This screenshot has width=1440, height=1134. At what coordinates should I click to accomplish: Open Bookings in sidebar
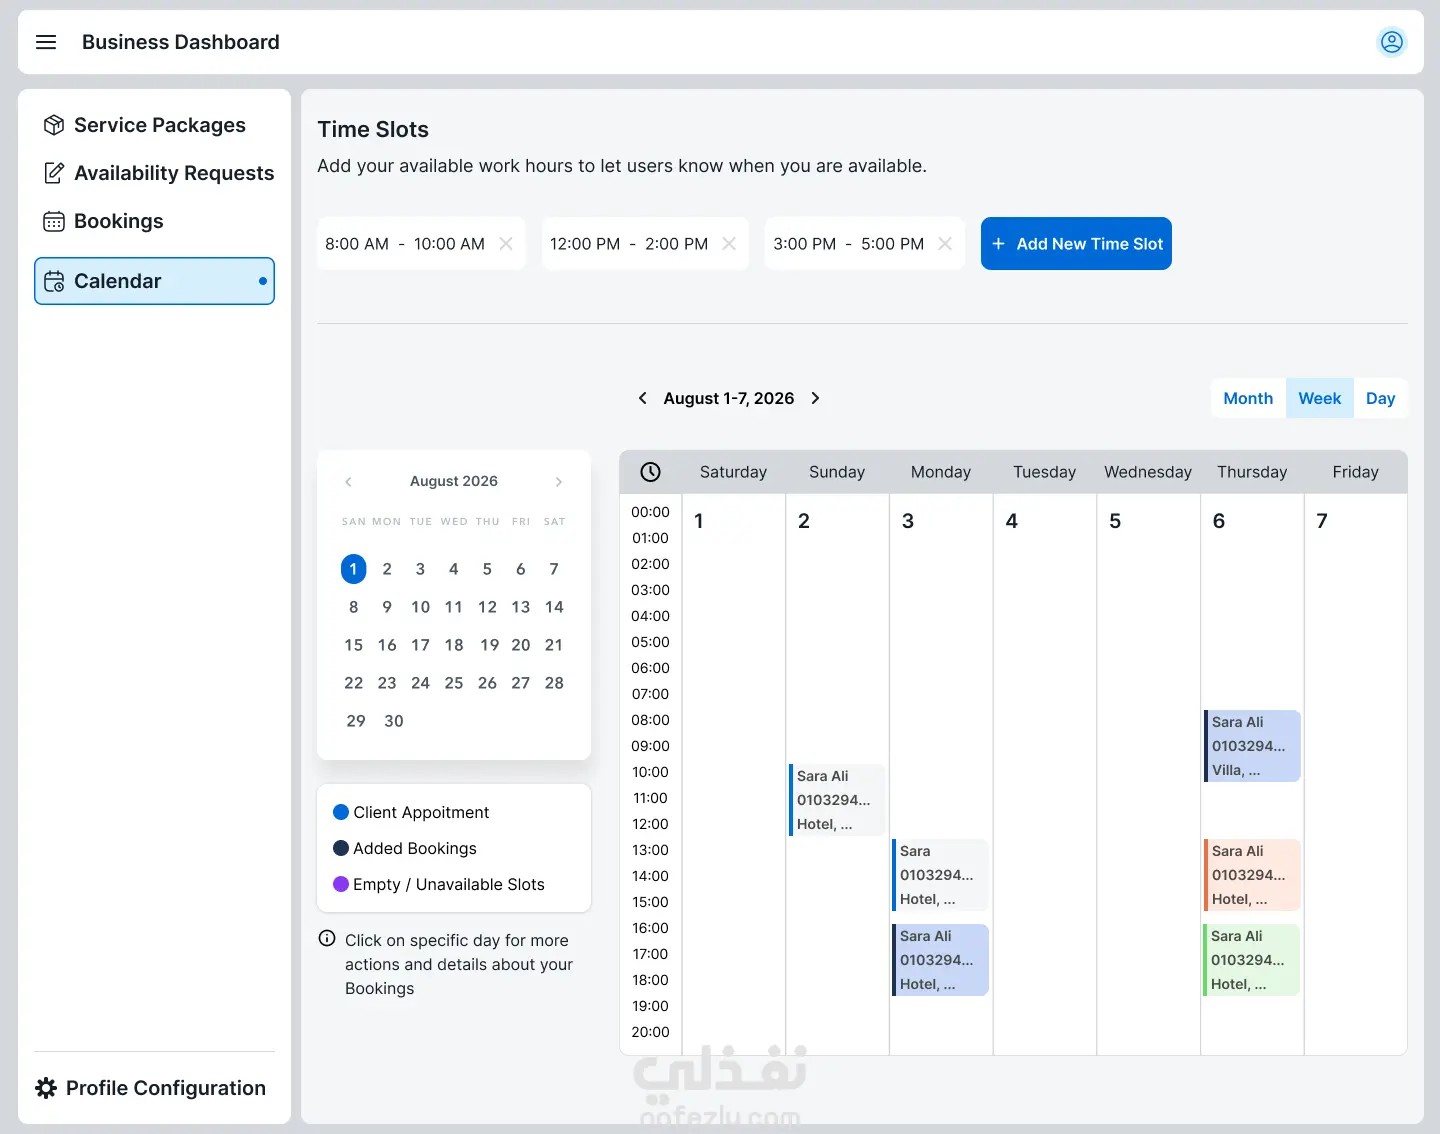(x=154, y=221)
